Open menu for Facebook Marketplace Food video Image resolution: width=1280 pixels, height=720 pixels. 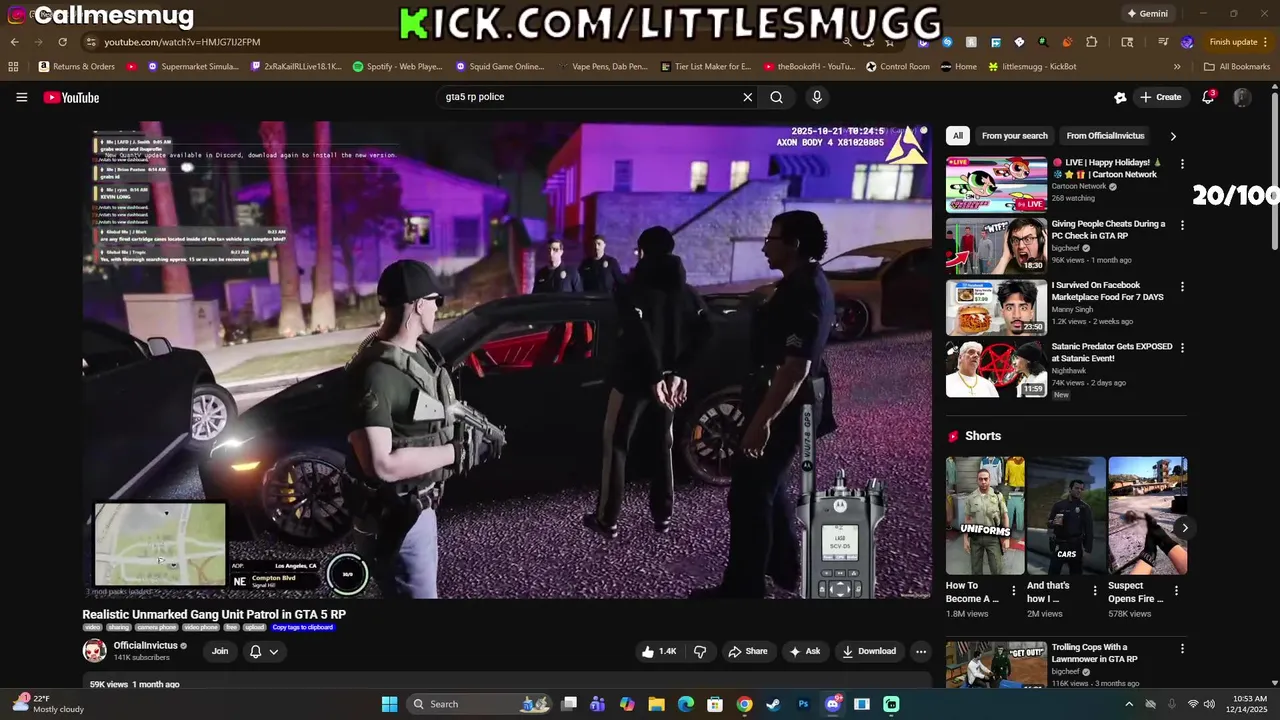click(1182, 287)
